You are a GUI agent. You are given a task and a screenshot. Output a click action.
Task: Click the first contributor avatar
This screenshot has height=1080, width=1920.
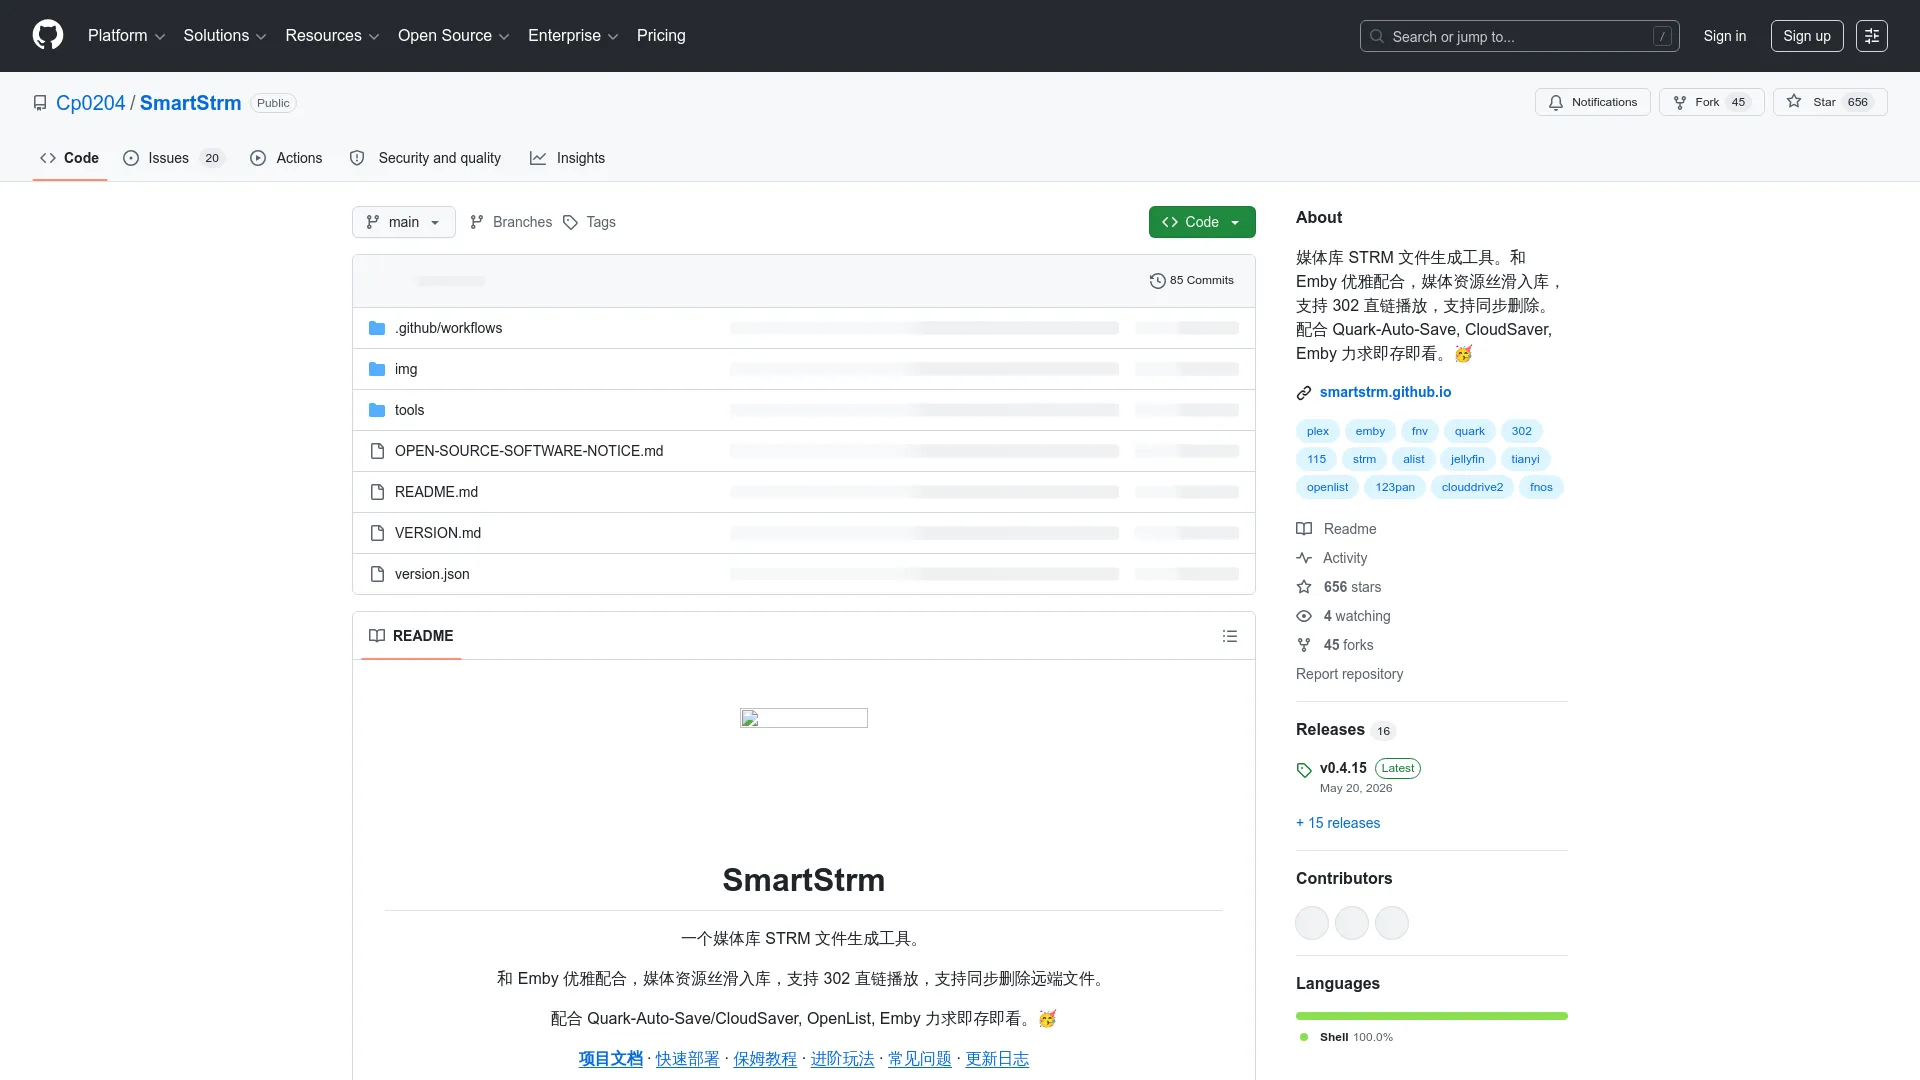click(x=1312, y=923)
